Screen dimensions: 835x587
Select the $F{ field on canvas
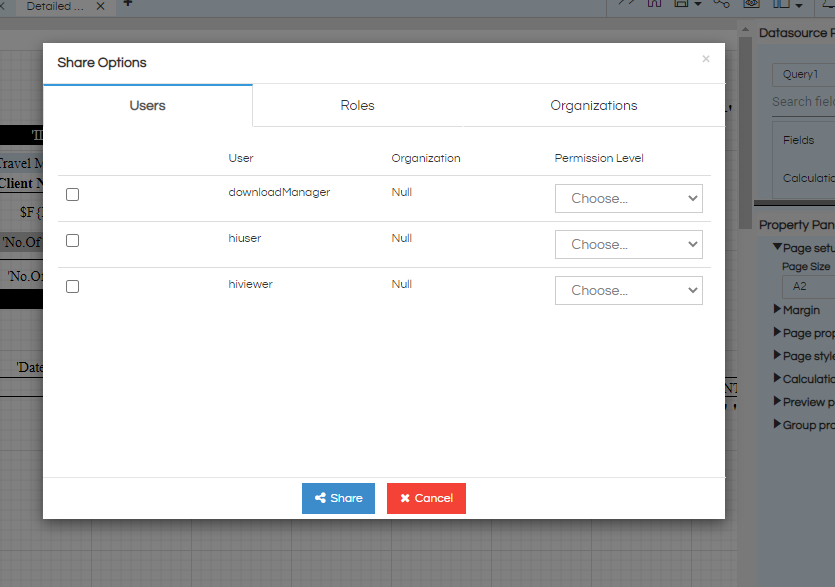tap(31, 213)
